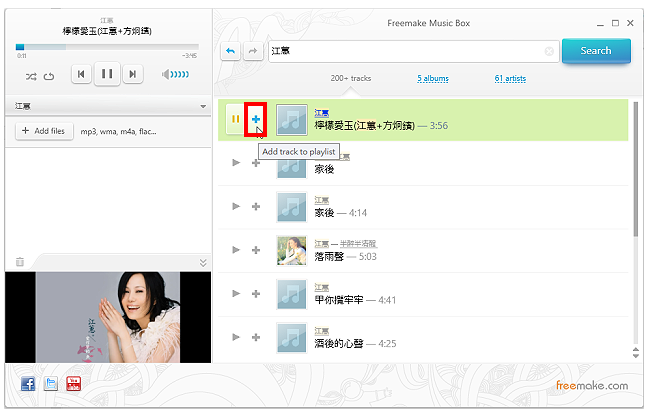Open artist link above 家後 4:14
This screenshot has height=413, width=666.
click(x=322, y=200)
